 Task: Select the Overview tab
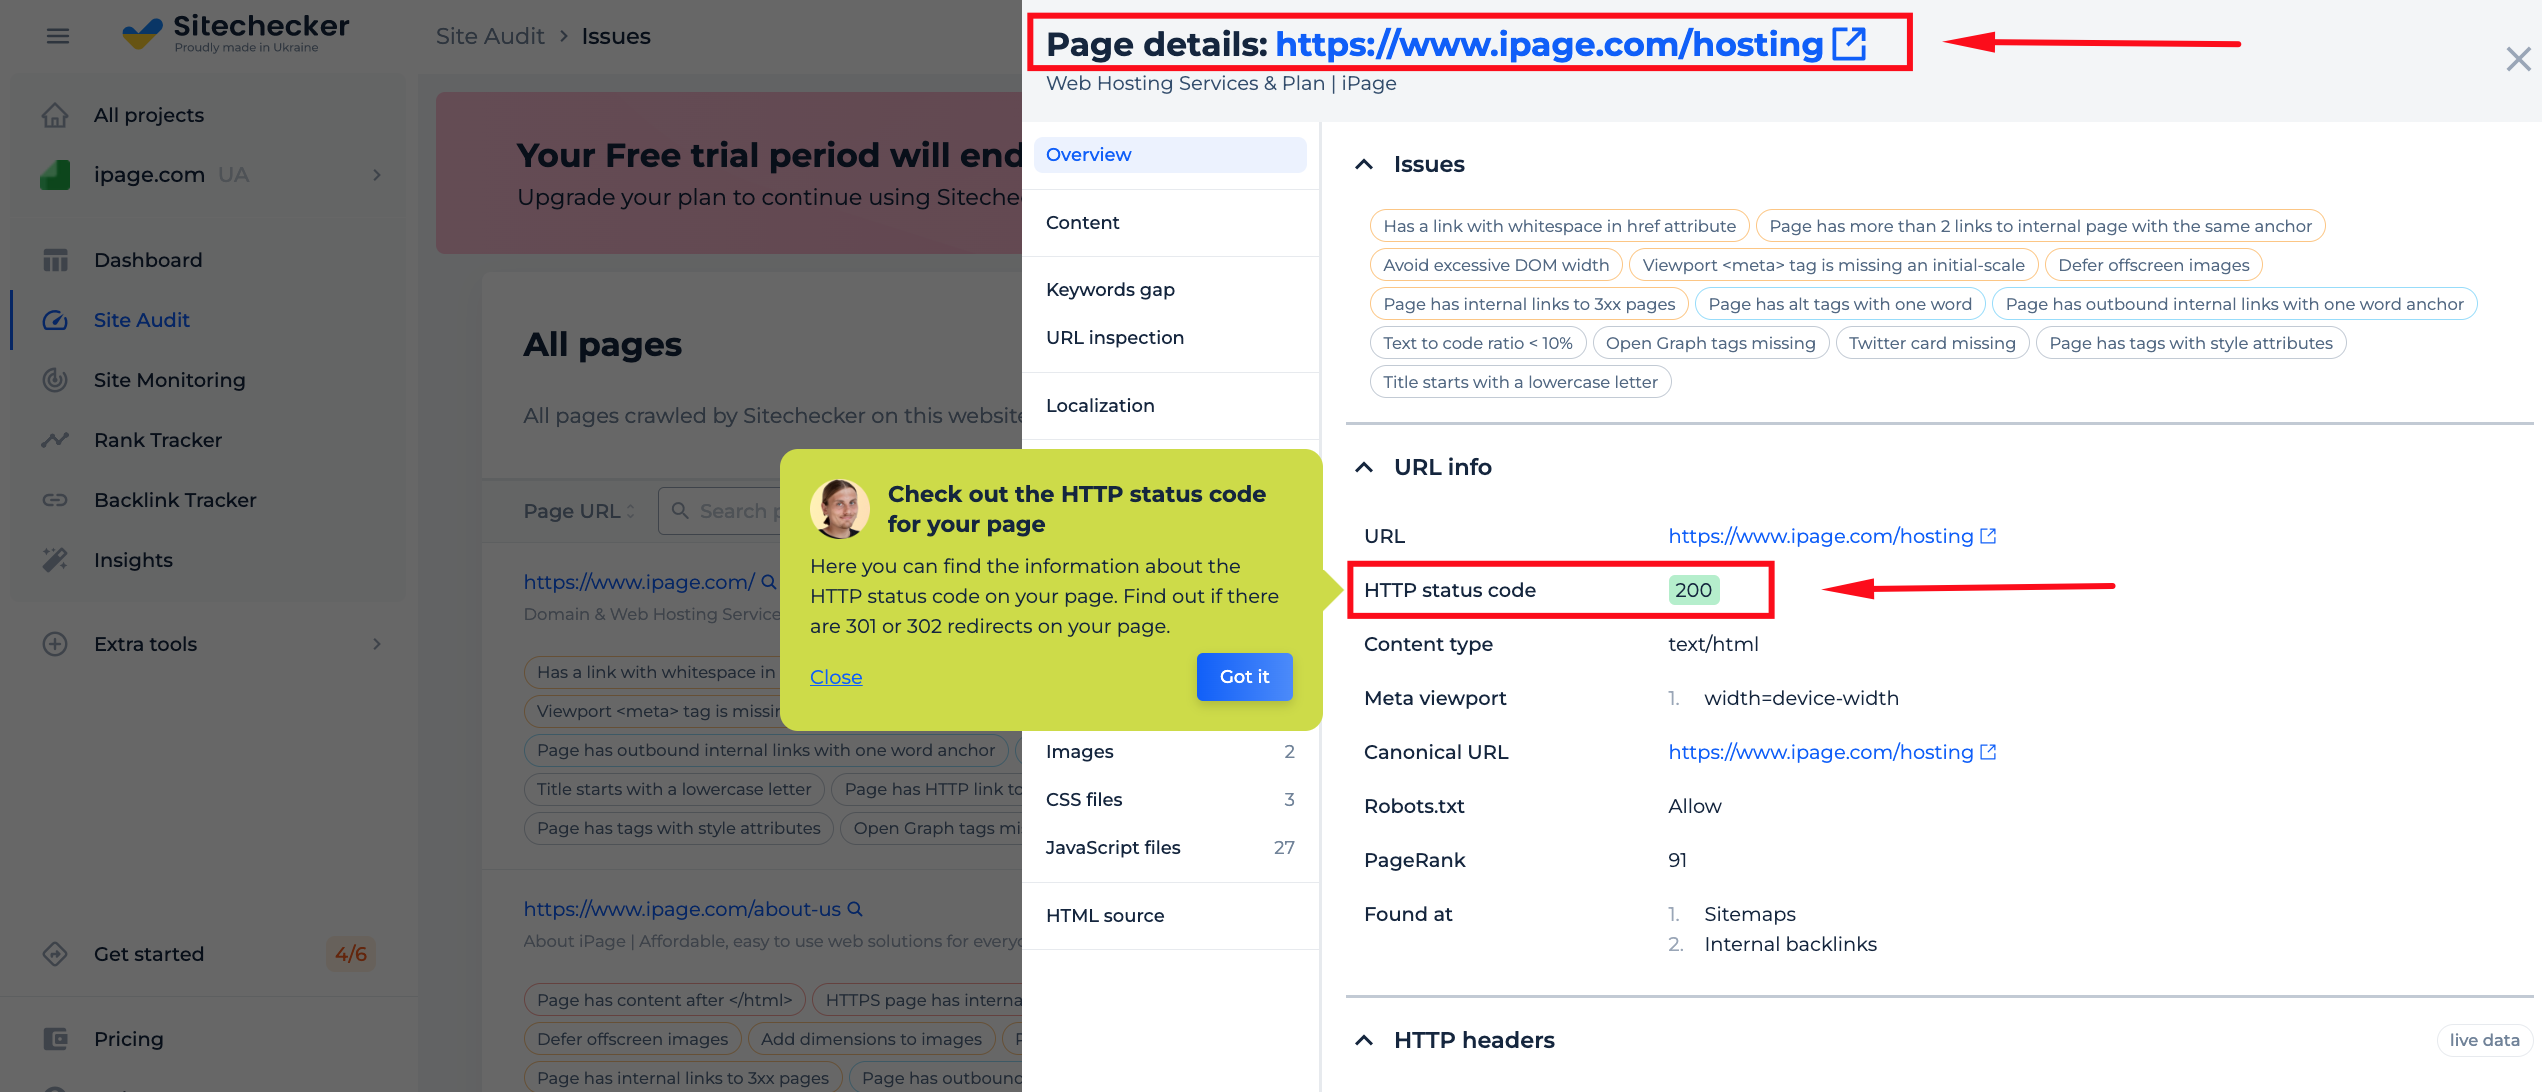click(1170, 155)
